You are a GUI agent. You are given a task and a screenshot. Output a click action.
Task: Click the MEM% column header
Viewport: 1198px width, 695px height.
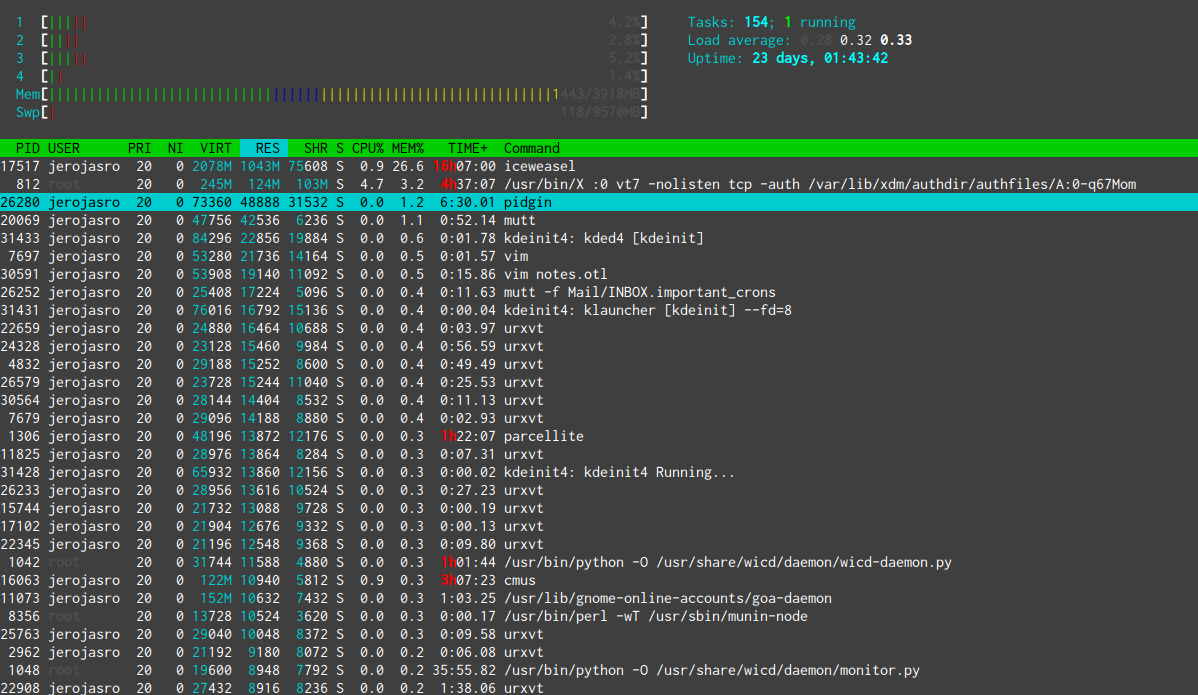click(x=408, y=148)
